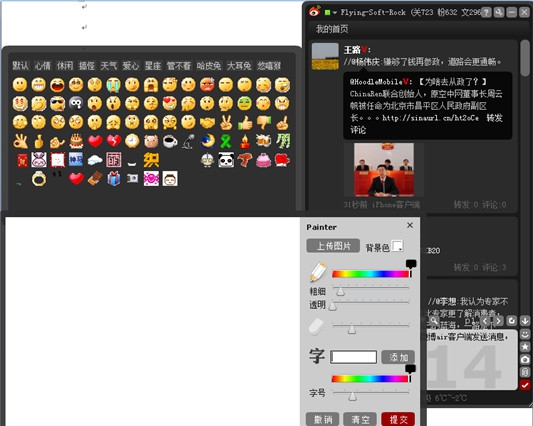The width and height of the screenshot is (533, 426).
Task: Select the pencil tool in Painter
Action: pos(318,271)
